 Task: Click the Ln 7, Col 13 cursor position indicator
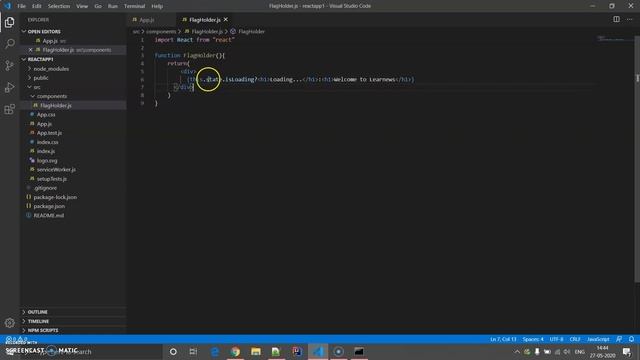point(503,339)
